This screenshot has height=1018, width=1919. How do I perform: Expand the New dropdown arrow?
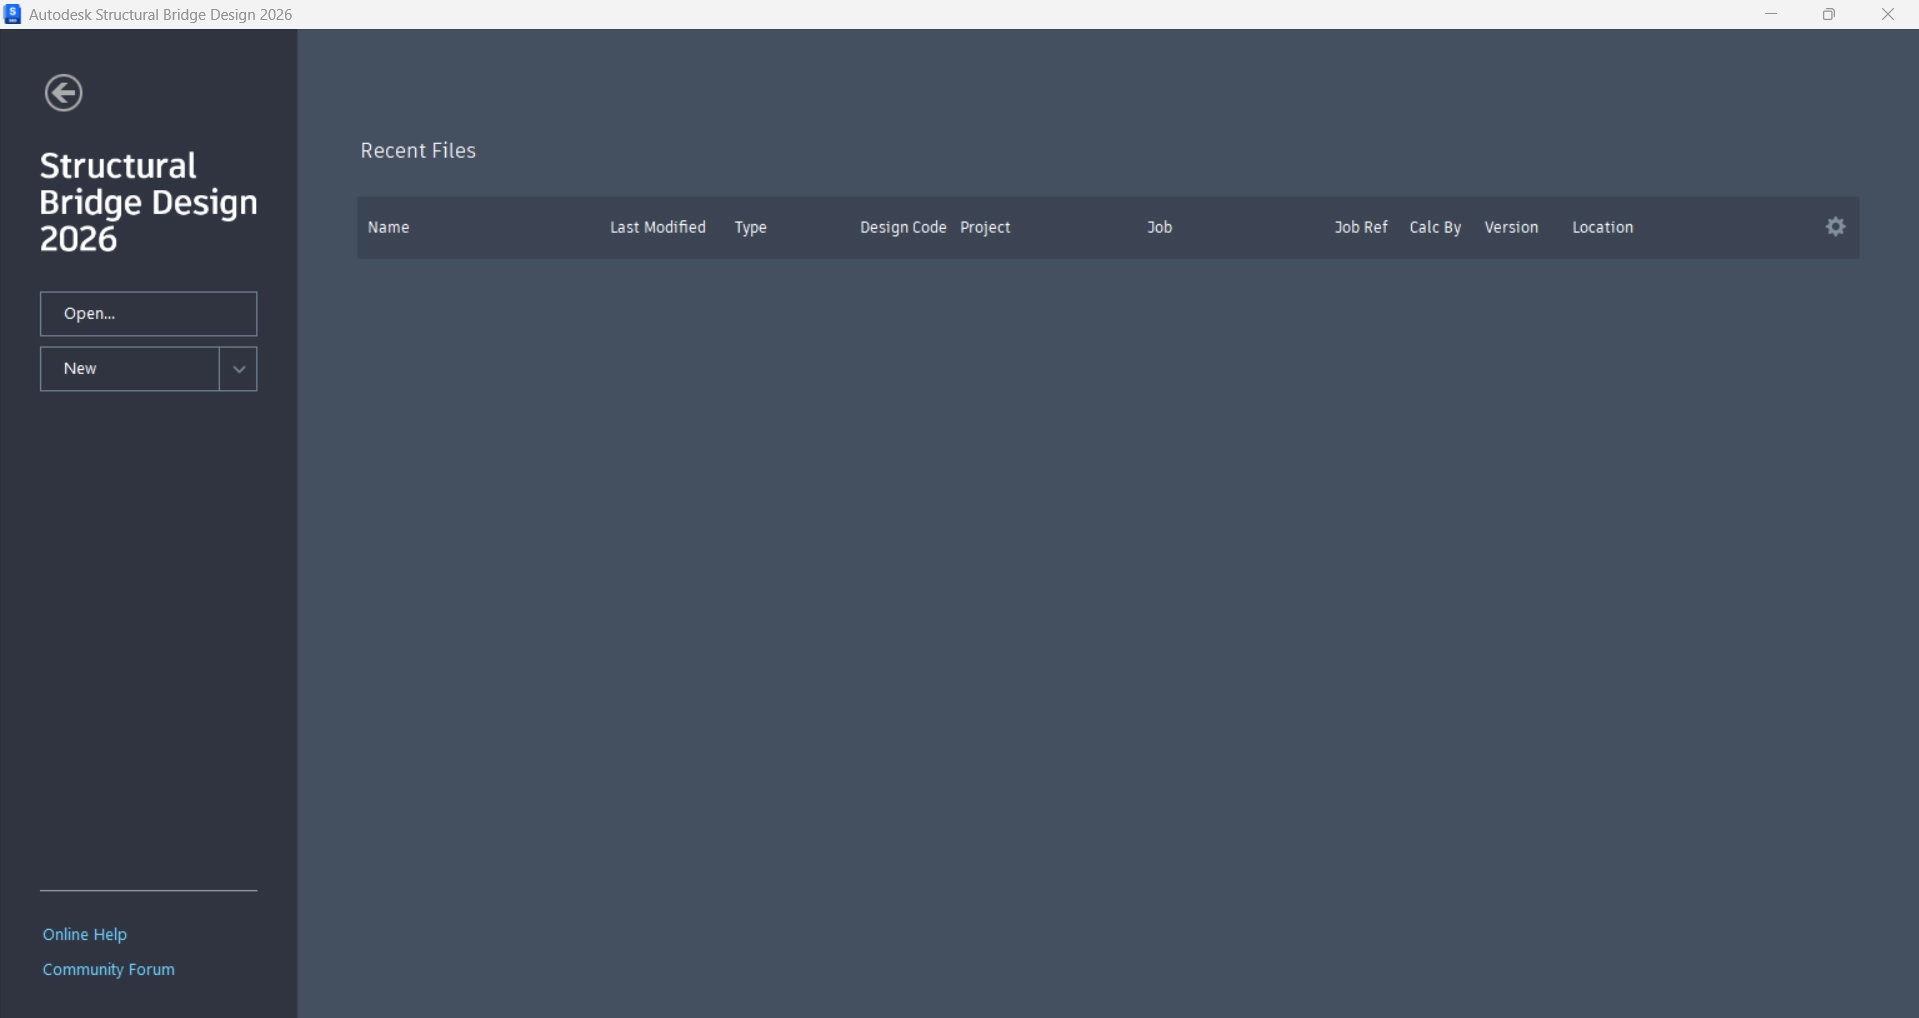tap(238, 369)
